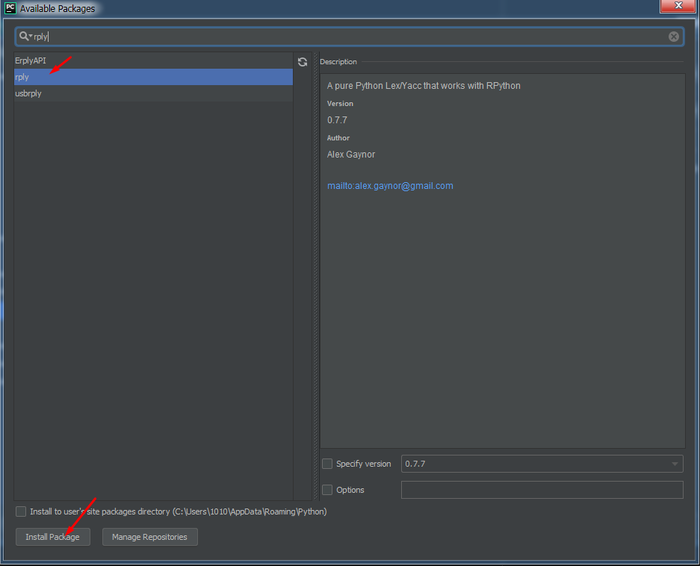The height and width of the screenshot is (566, 700).
Task: Open Manage Repositories
Action: tap(149, 537)
